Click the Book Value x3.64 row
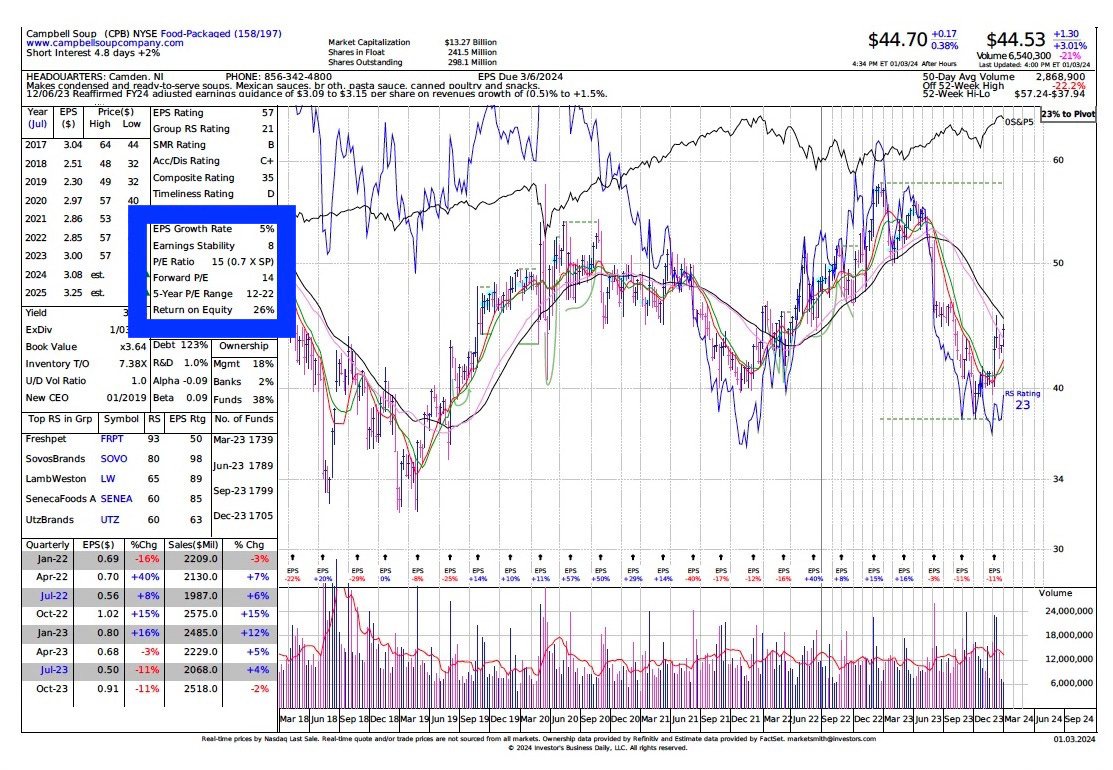The image size is (1113, 770). coord(86,347)
